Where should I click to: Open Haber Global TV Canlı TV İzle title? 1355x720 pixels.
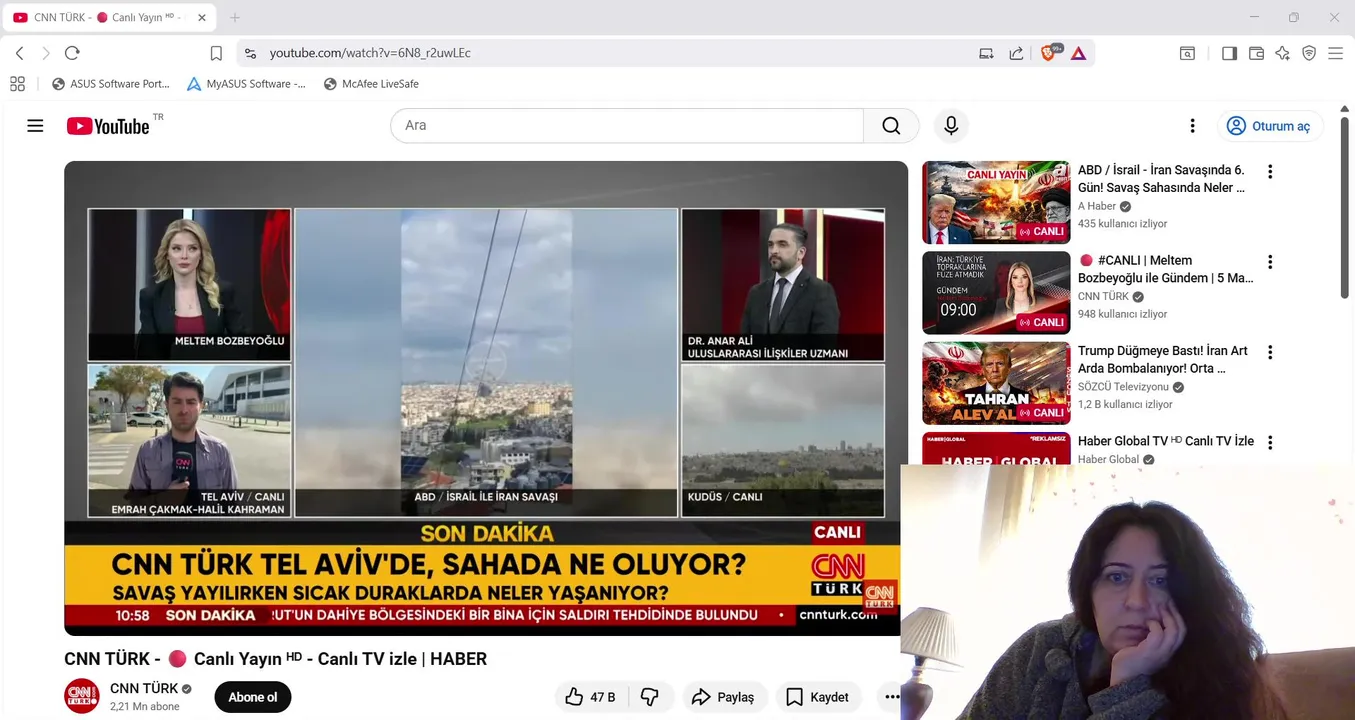click(x=1166, y=441)
